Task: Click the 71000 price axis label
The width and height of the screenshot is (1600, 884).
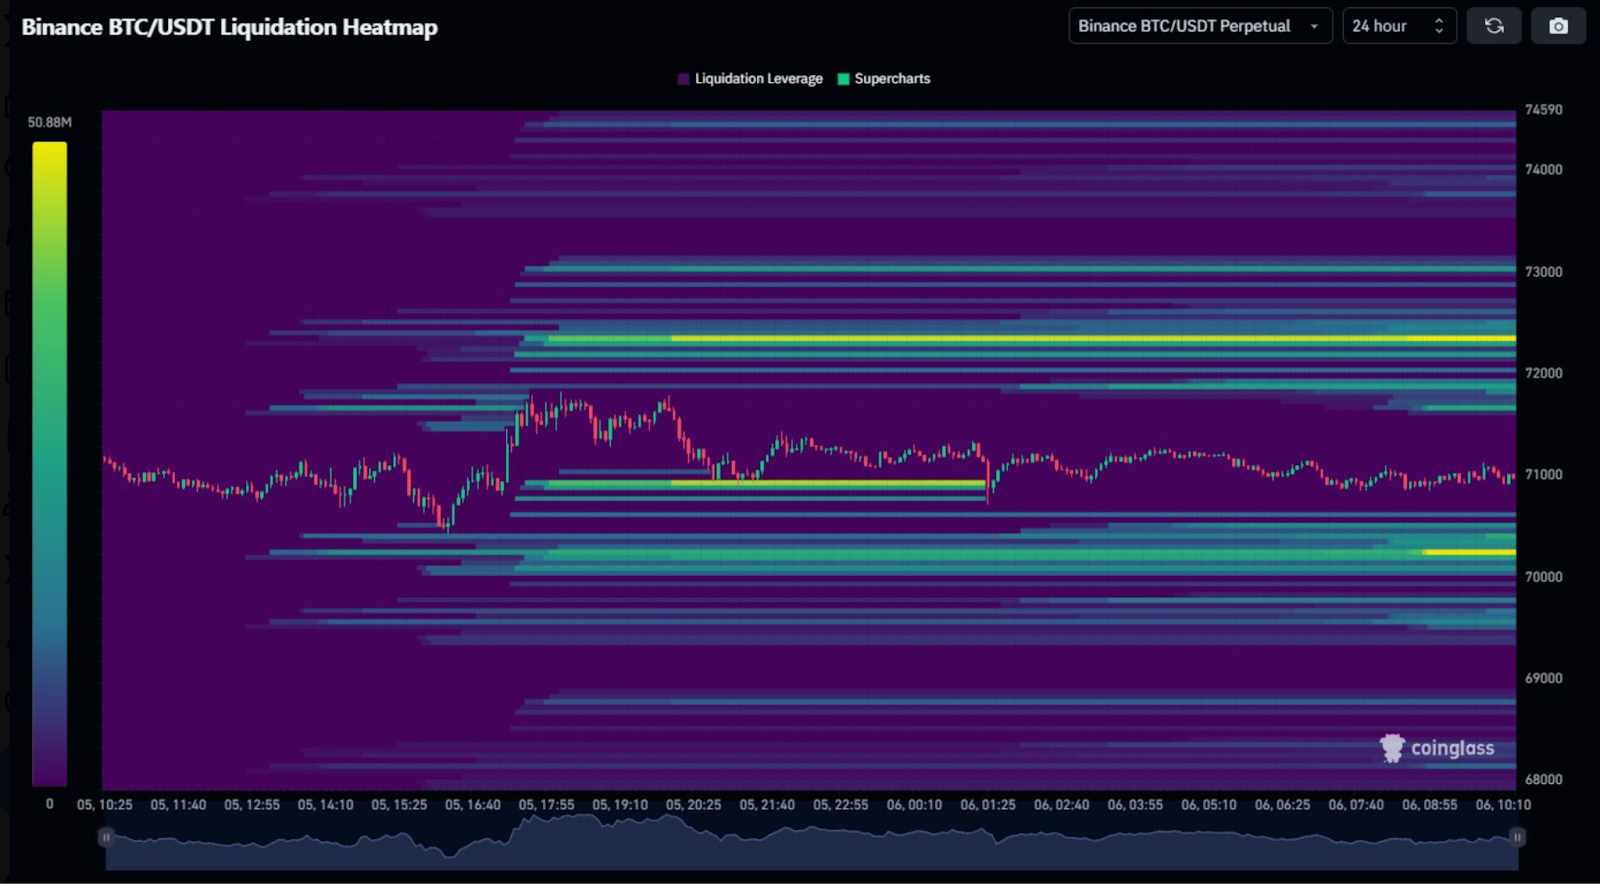Action: pos(1543,475)
